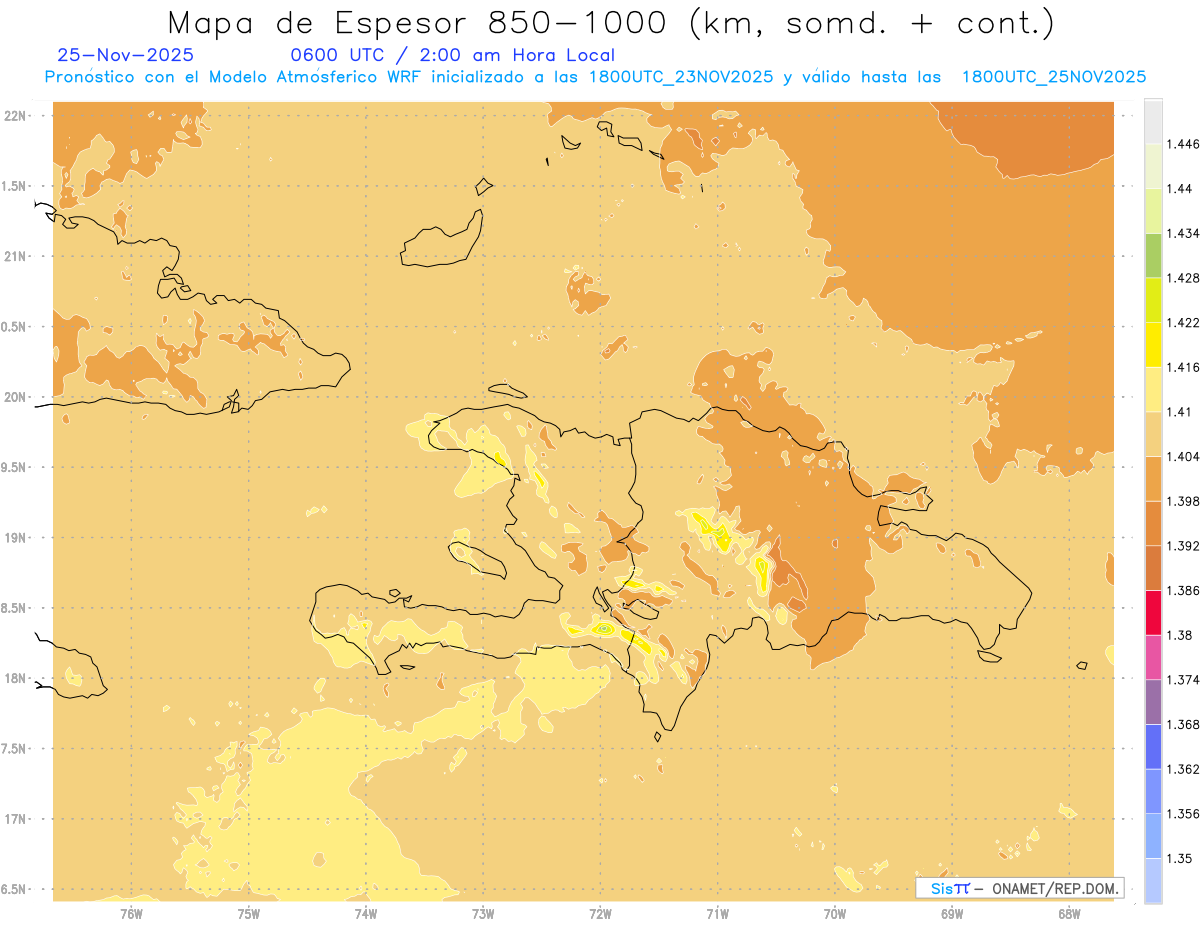Select the red legend swatch between 1.38 and 1.386
This screenshot has width=1200, height=927.
(1153, 612)
